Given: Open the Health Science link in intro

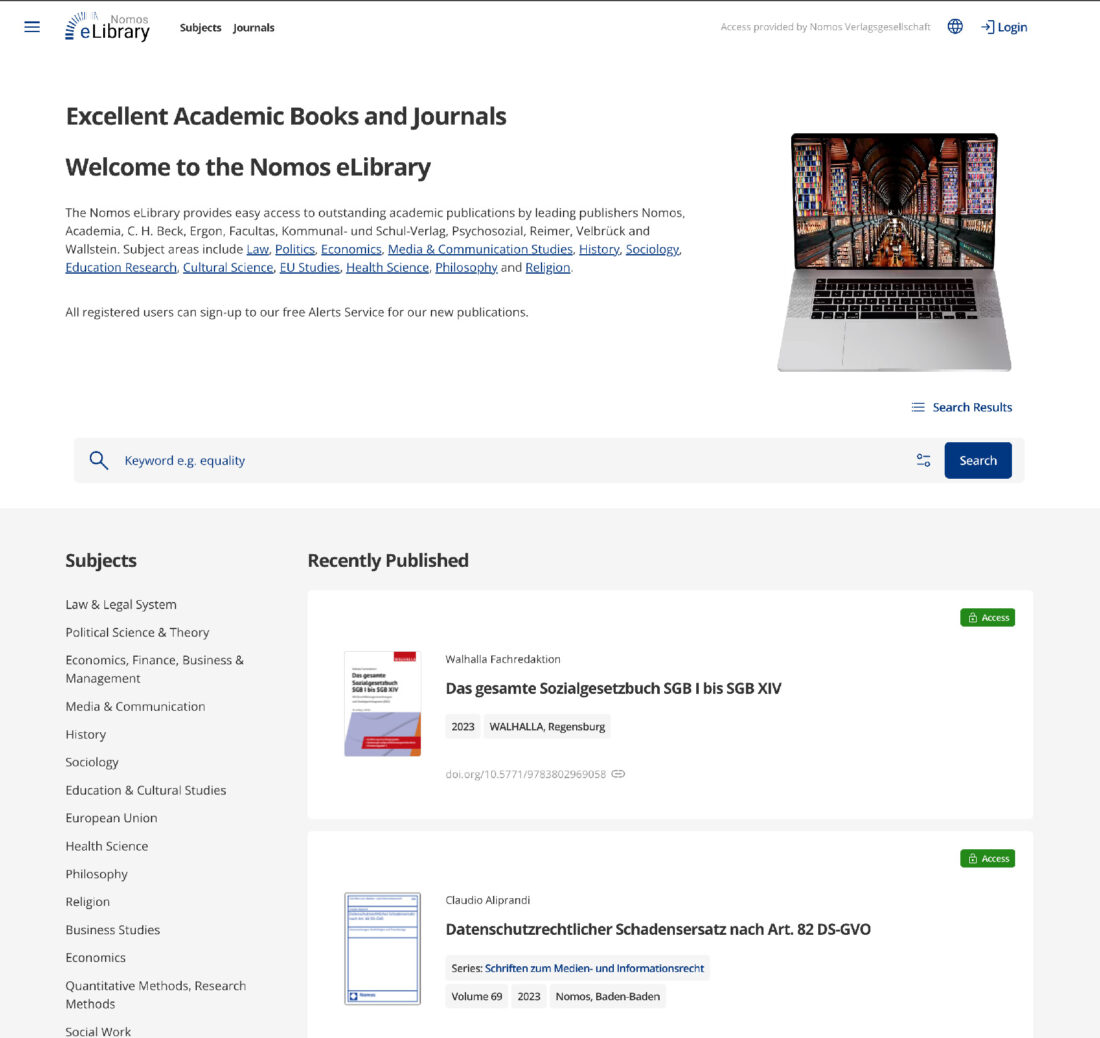Looking at the screenshot, I should pos(387,267).
